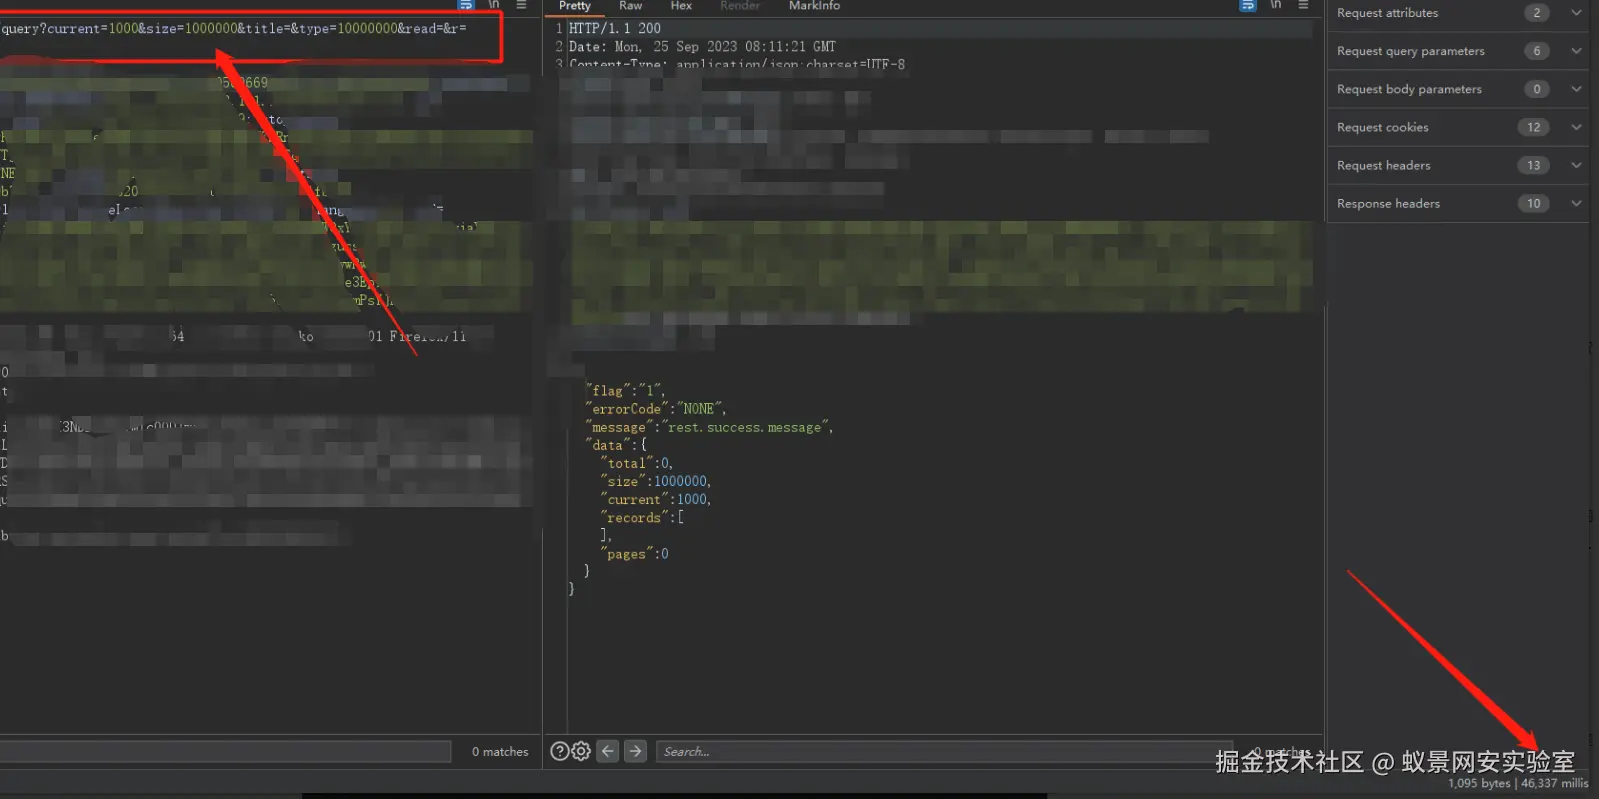Click the count badge 13 for request headers
The image size is (1599, 799).
pos(1534,165)
